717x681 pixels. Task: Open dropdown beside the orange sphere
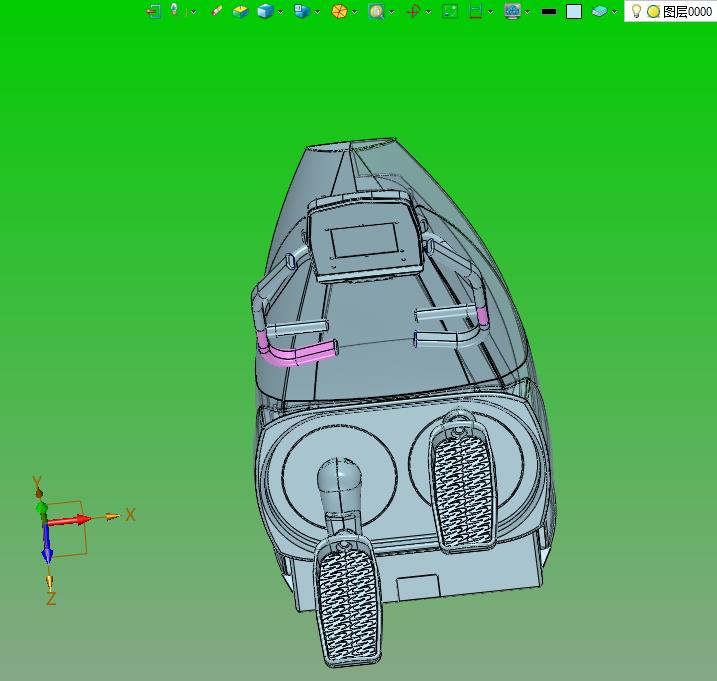click(354, 12)
